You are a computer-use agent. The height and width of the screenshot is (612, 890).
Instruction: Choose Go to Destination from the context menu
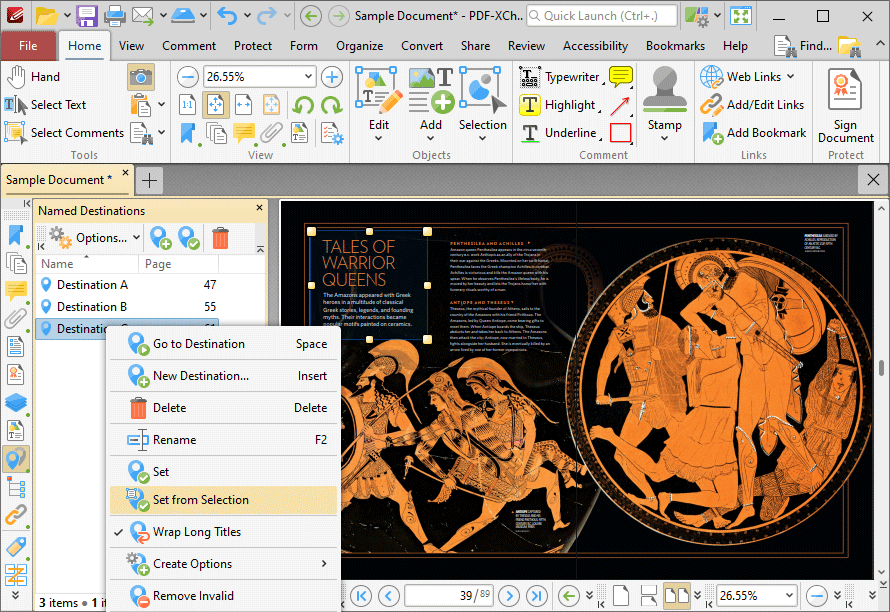[224, 344]
